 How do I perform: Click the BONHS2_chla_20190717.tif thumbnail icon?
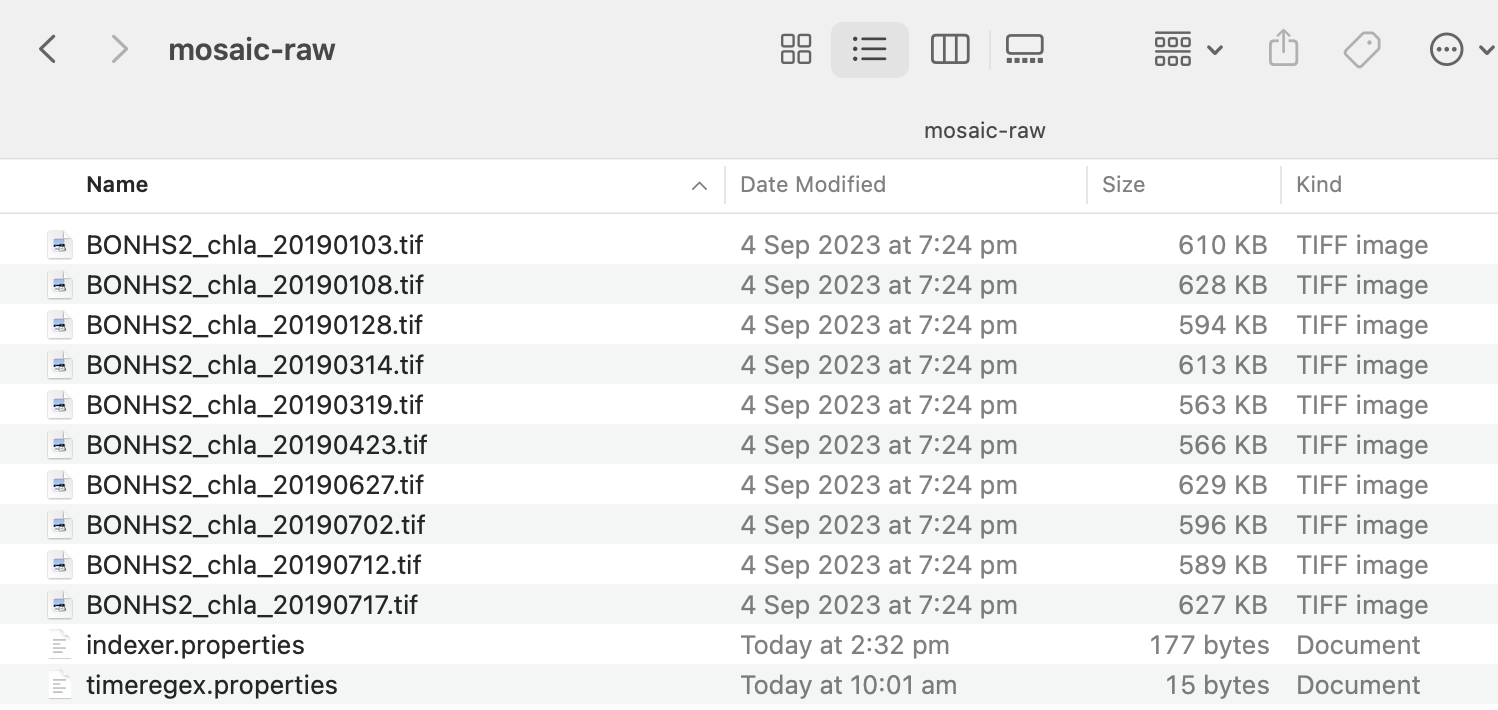pyautogui.click(x=60, y=605)
